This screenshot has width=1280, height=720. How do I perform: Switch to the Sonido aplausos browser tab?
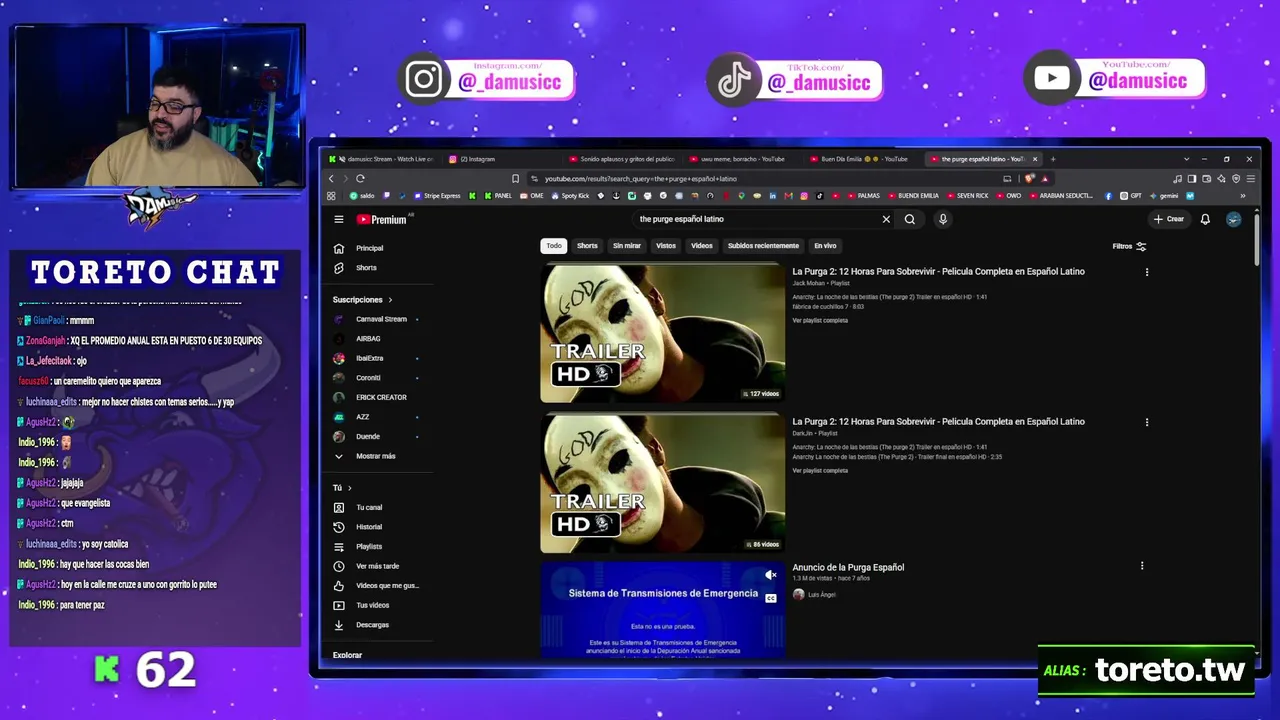click(x=620, y=159)
